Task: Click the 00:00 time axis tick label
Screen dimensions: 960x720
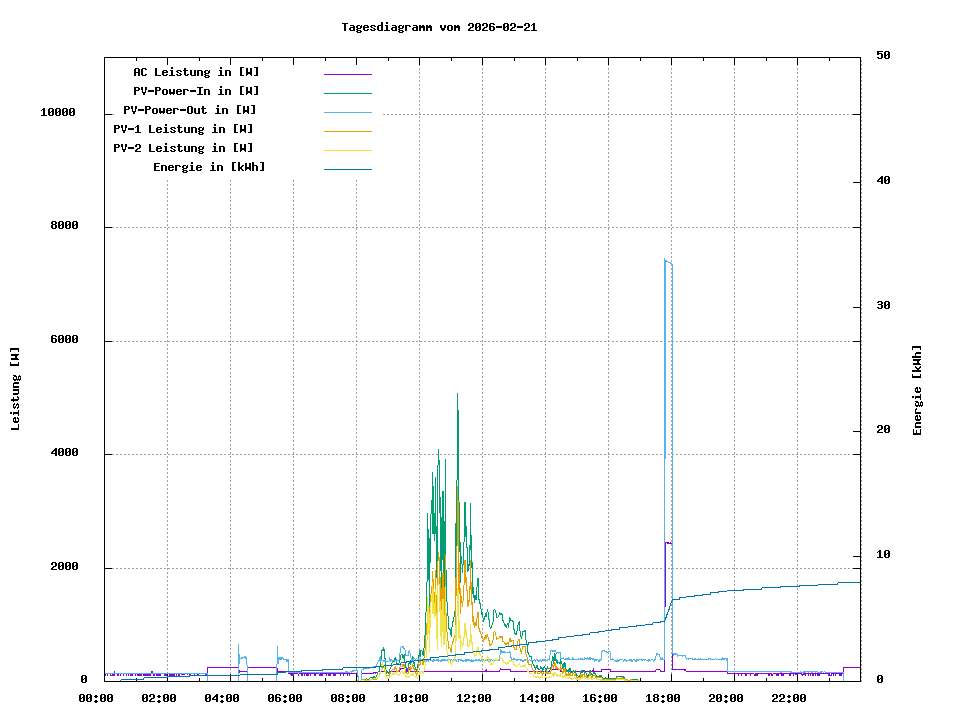Action: point(96,698)
